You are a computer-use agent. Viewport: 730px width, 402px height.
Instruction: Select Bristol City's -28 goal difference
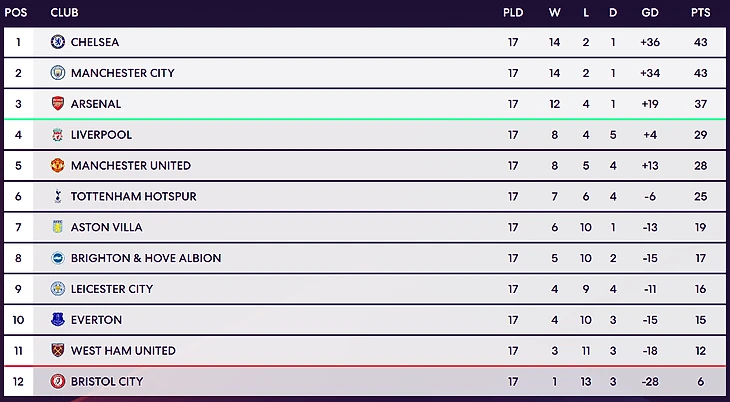tap(650, 382)
